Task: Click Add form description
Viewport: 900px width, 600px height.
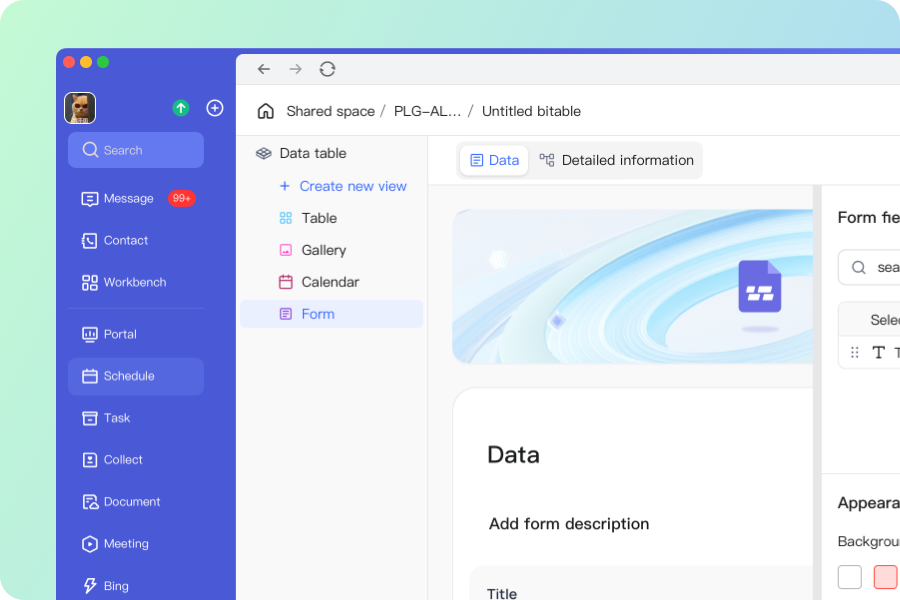Action: tap(569, 524)
